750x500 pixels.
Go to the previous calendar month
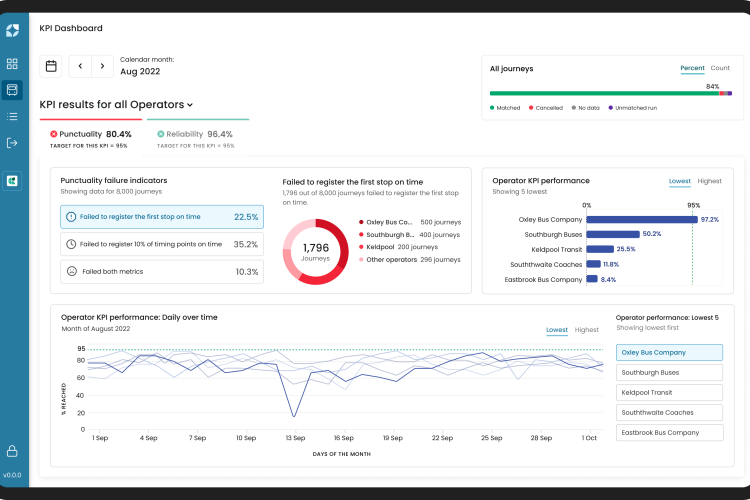pyautogui.click(x=80, y=66)
